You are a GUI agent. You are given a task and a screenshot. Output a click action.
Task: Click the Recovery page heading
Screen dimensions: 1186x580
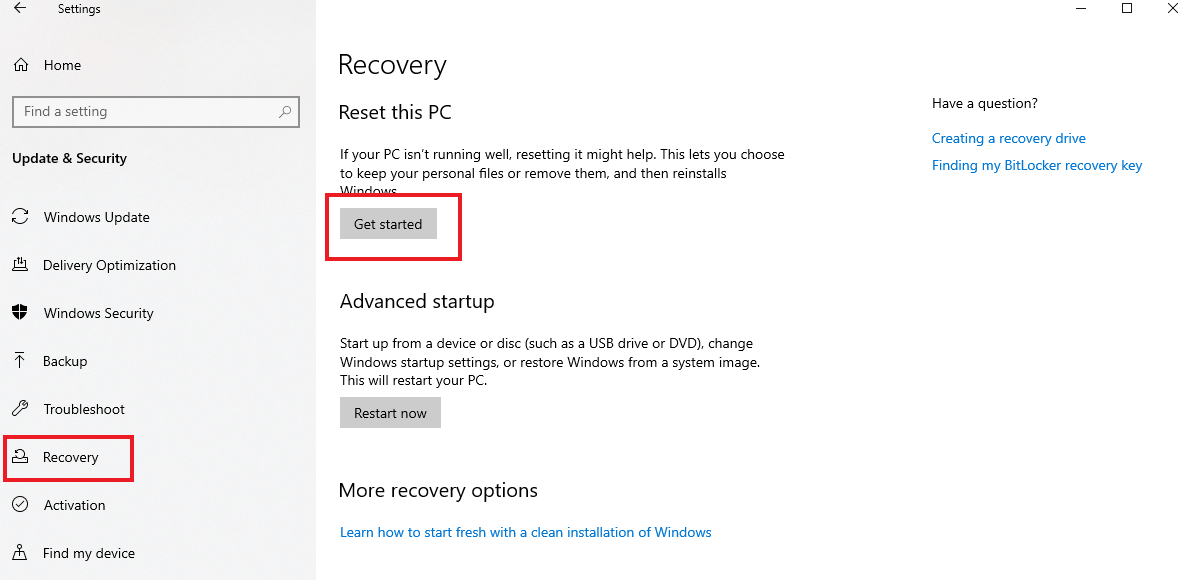[x=392, y=64]
